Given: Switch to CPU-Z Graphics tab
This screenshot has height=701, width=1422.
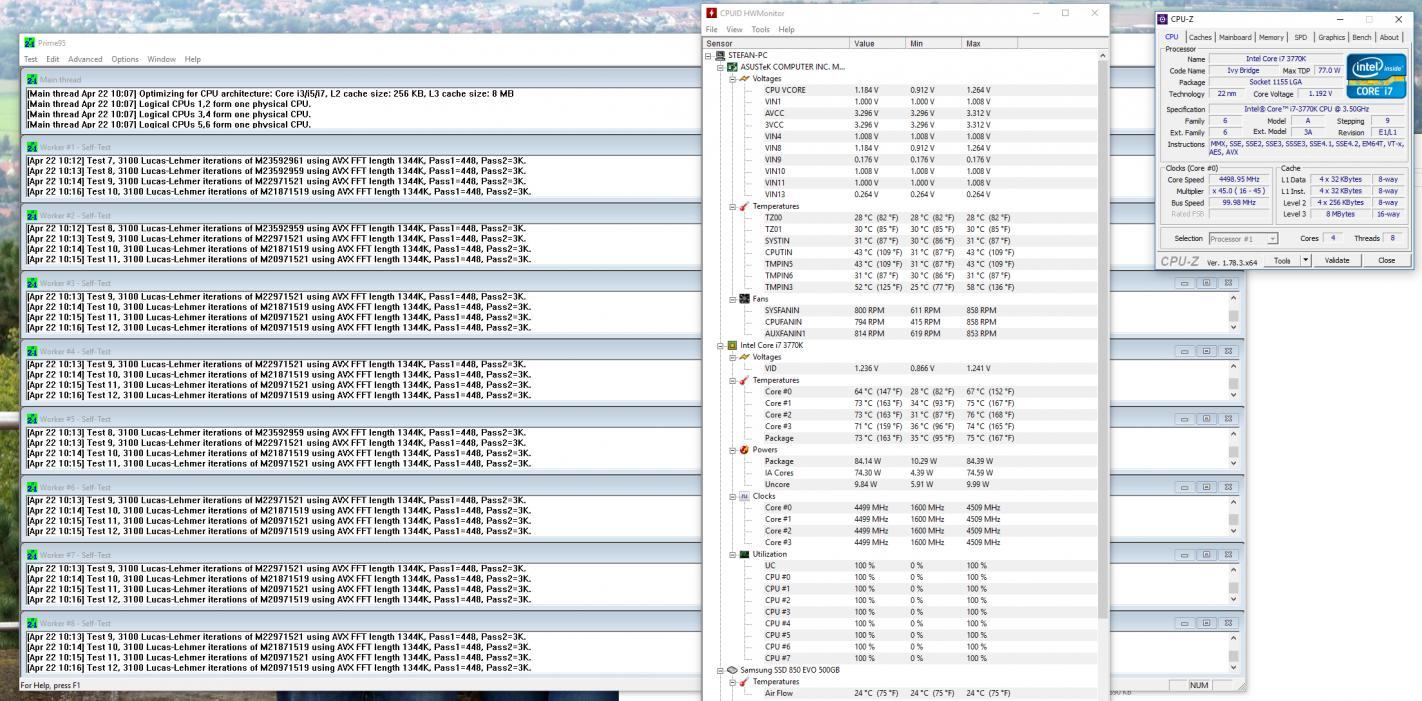Looking at the screenshot, I should pos(1331,37).
